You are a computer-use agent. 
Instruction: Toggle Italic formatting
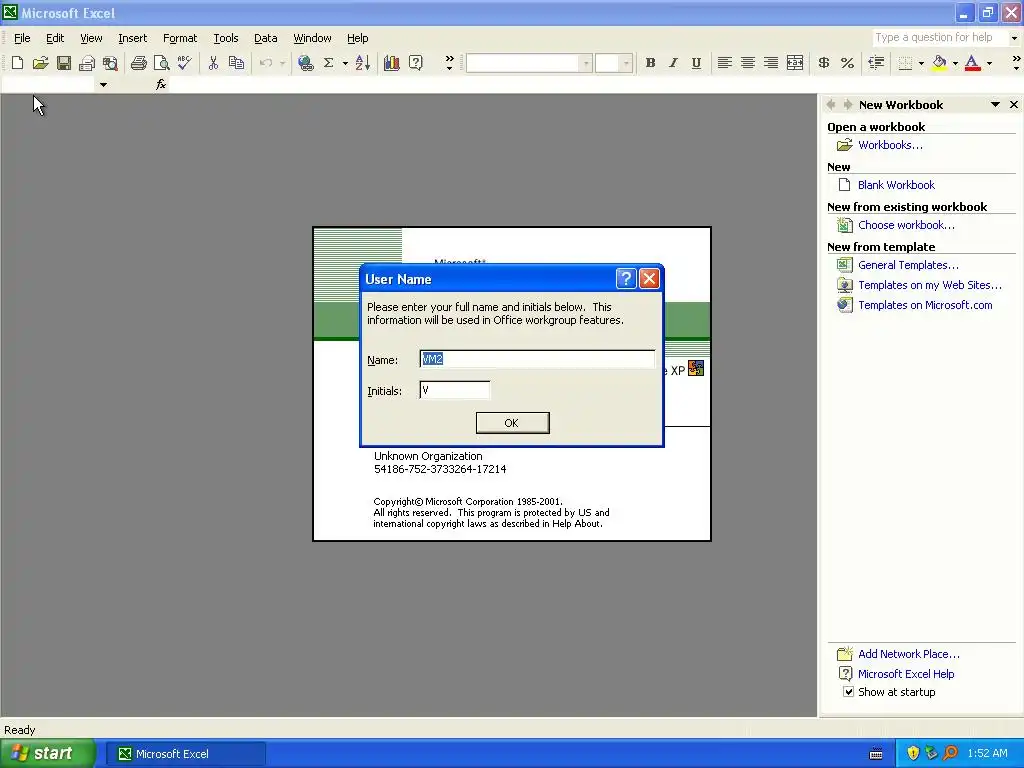click(x=673, y=63)
